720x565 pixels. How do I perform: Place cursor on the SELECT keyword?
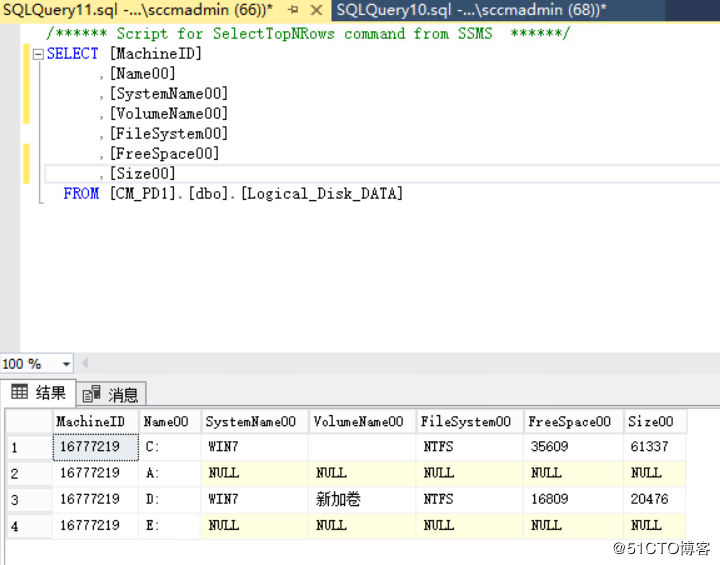click(x=73, y=54)
